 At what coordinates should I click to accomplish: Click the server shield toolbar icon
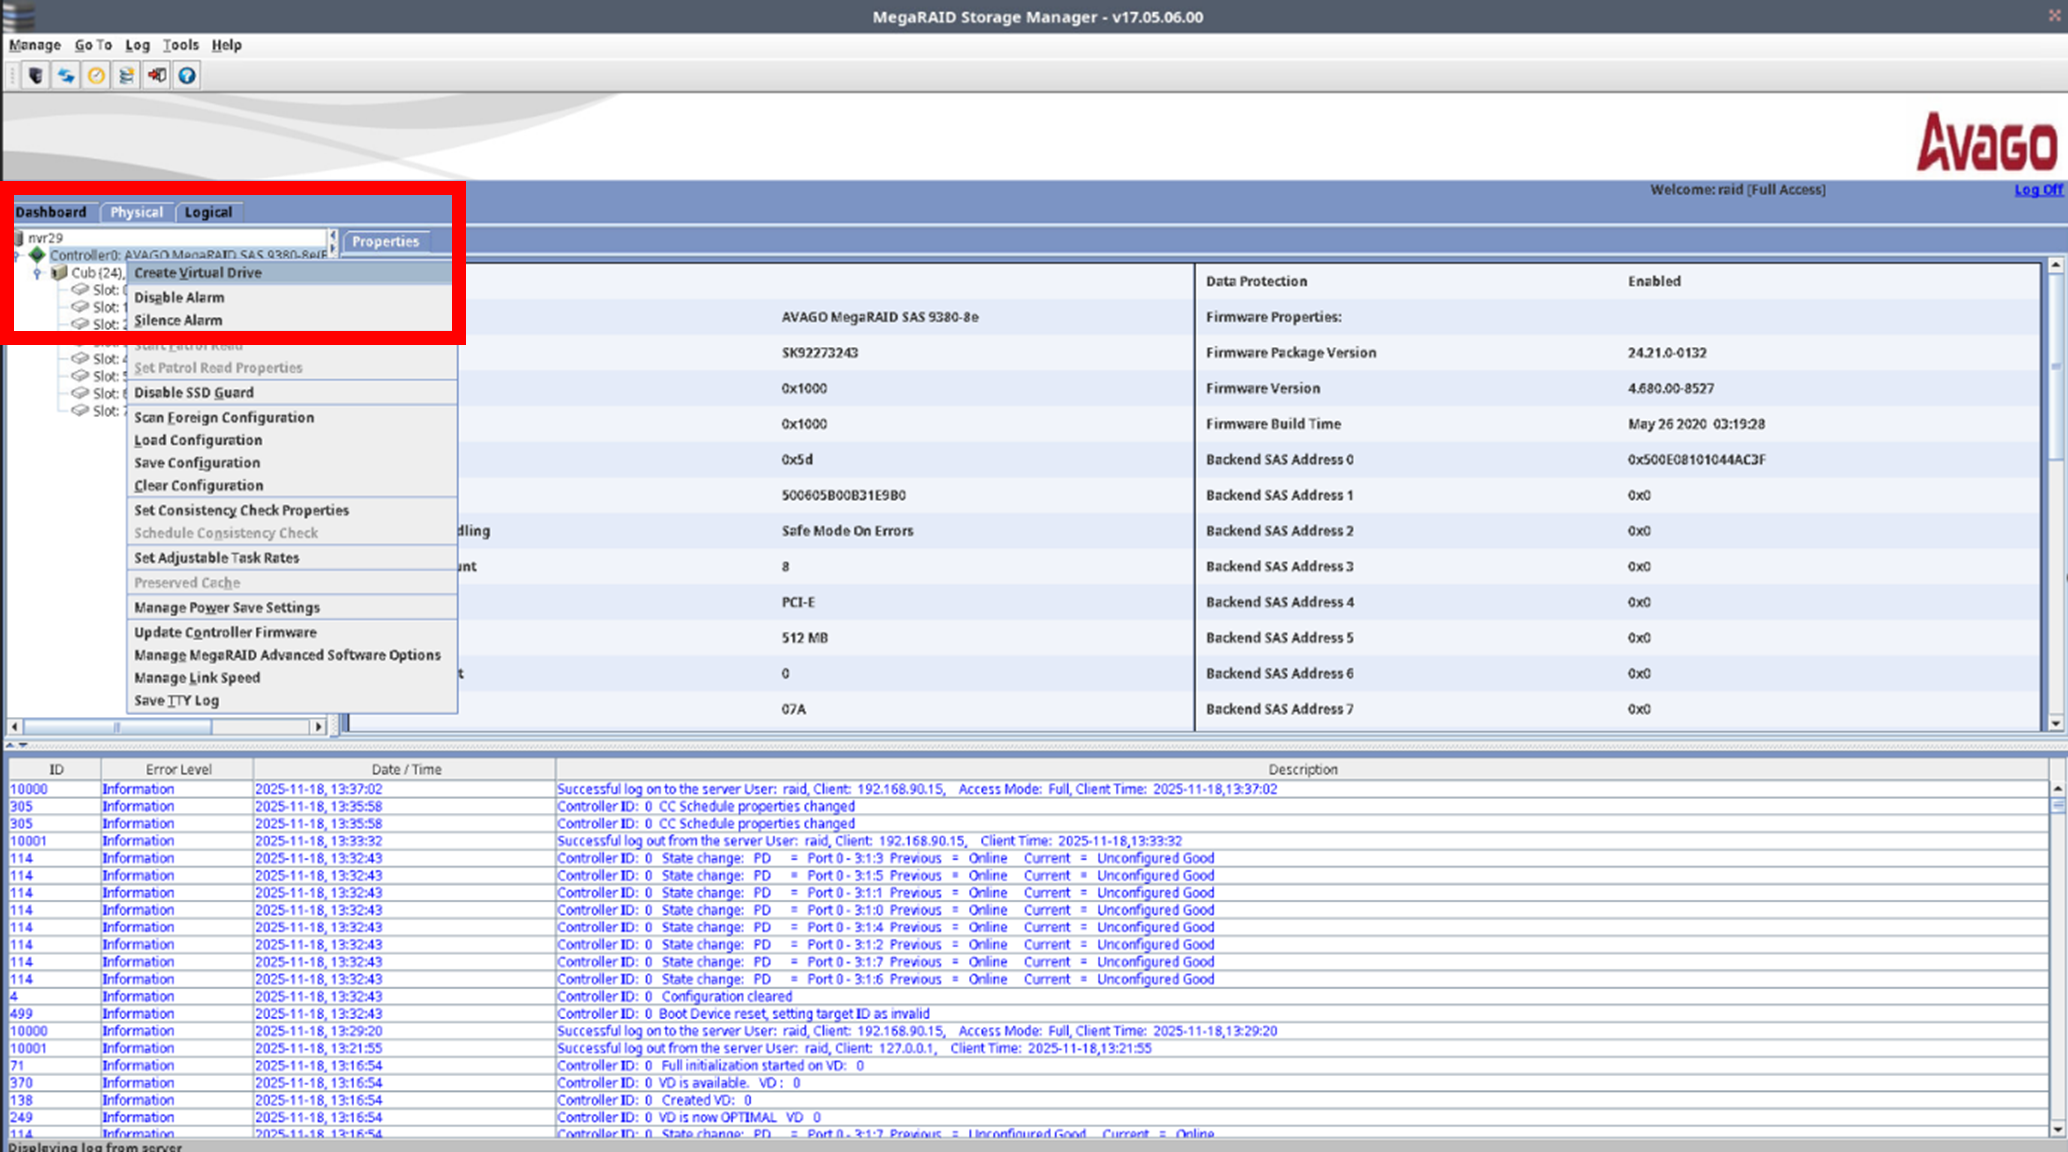35,75
